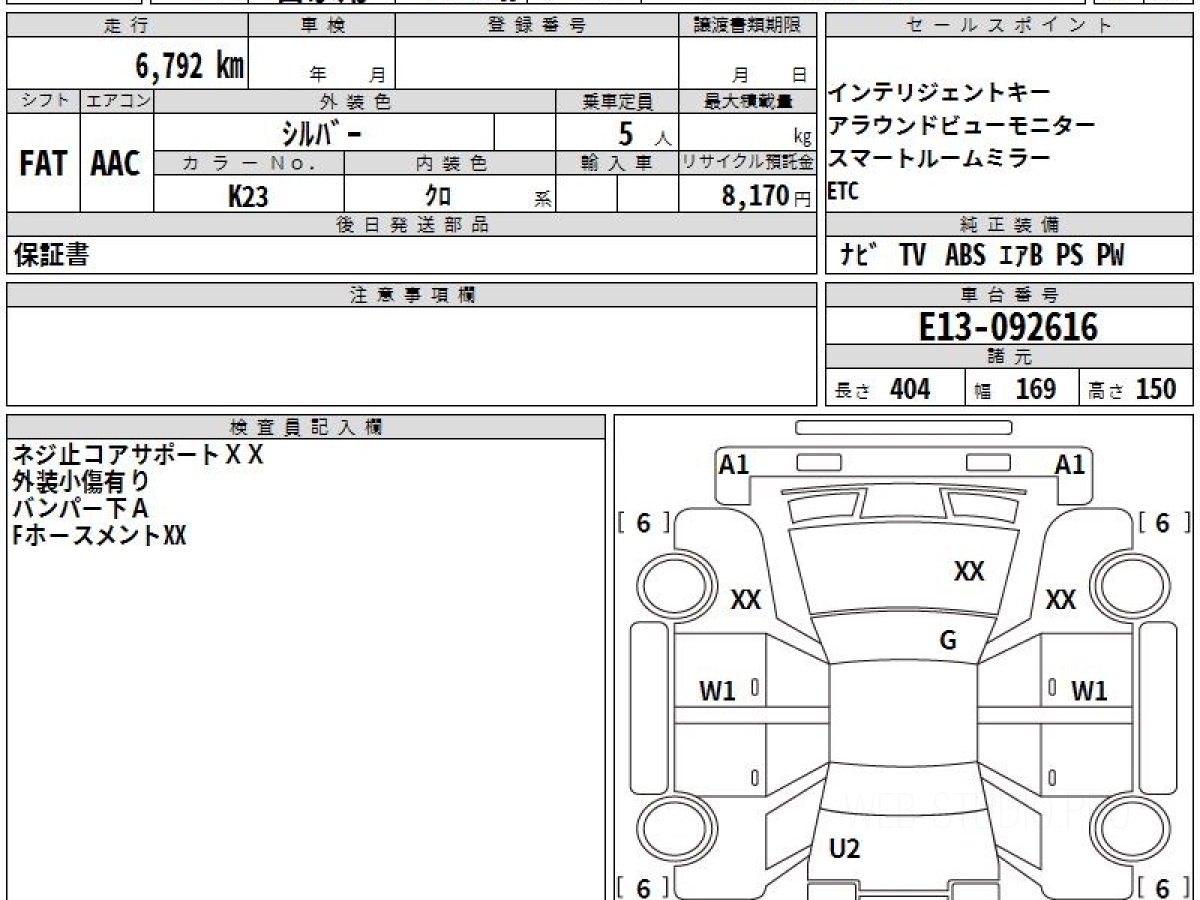Select the width value 幅 169

pos(1015,389)
